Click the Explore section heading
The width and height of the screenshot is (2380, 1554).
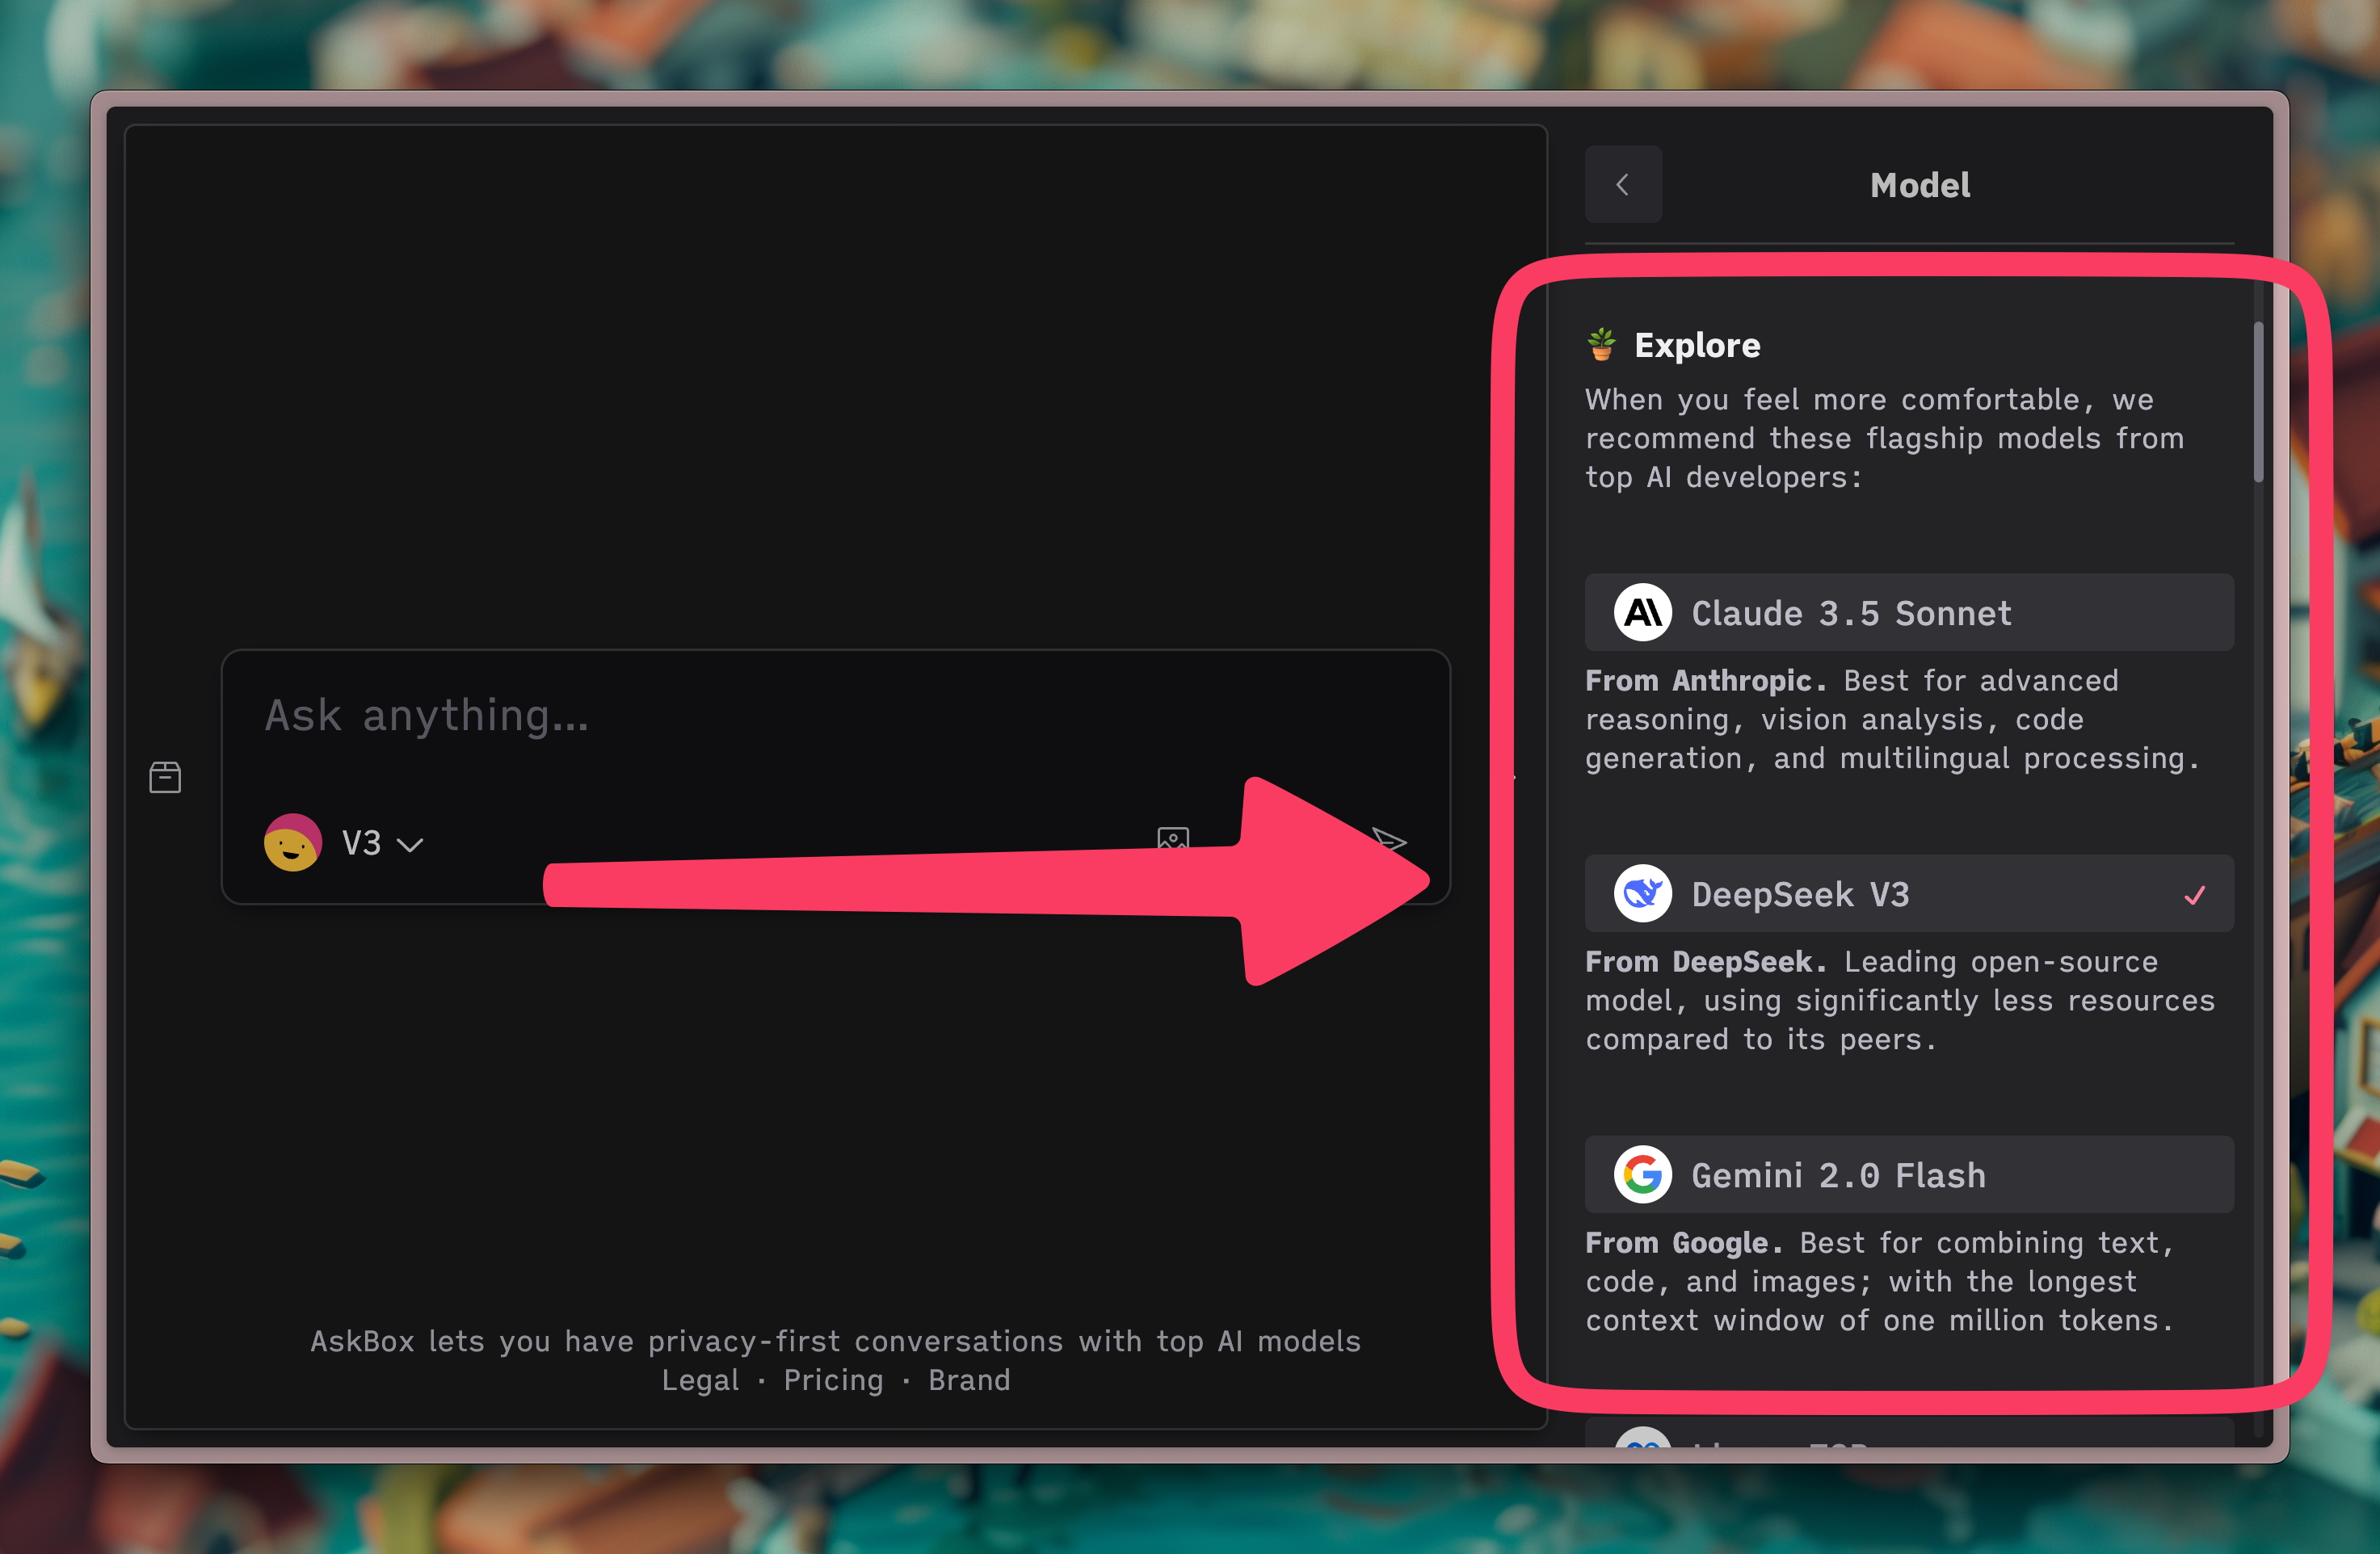coord(1697,345)
